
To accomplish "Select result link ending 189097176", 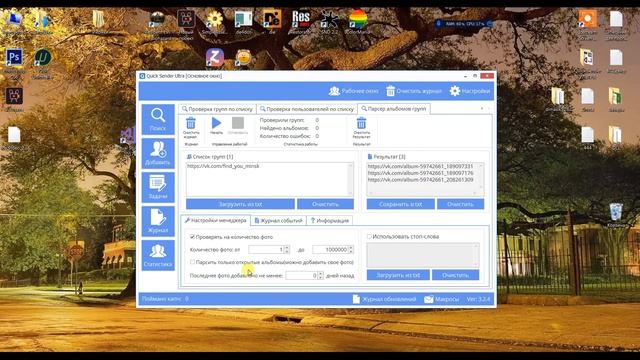I will click(x=420, y=173).
